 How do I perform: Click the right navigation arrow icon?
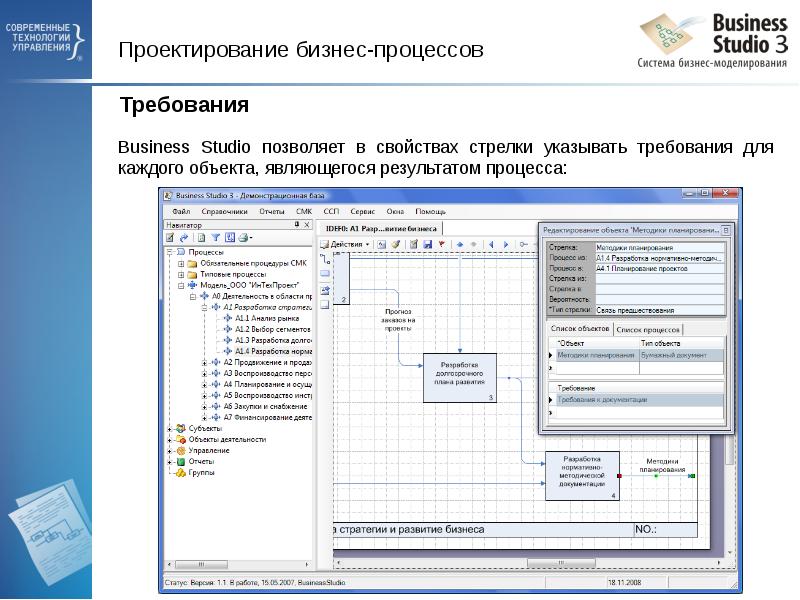click(x=506, y=244)
